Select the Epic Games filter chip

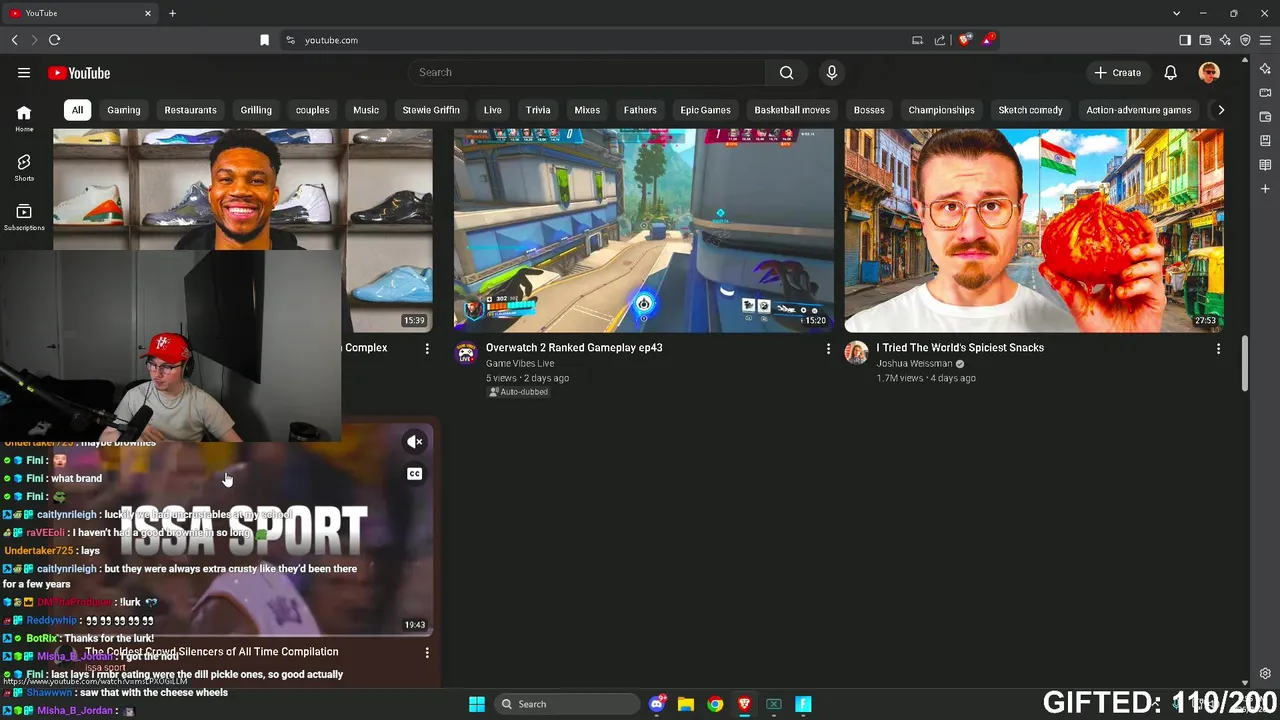(705, 110)
